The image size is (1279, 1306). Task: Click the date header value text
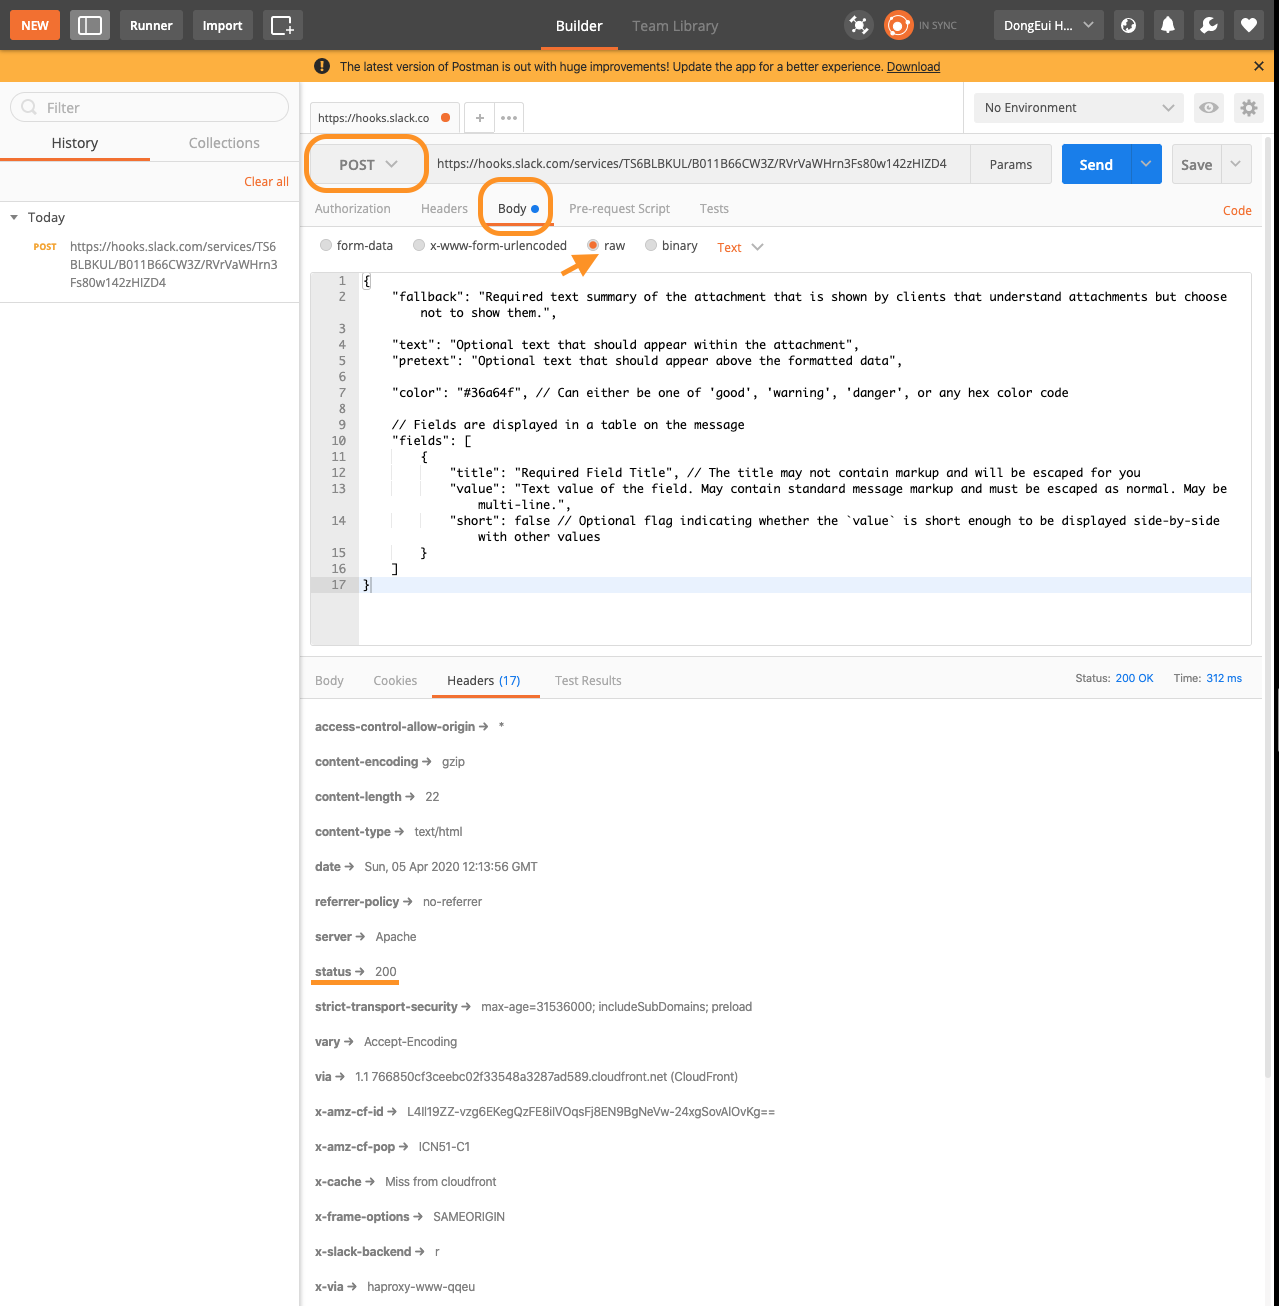451,867
